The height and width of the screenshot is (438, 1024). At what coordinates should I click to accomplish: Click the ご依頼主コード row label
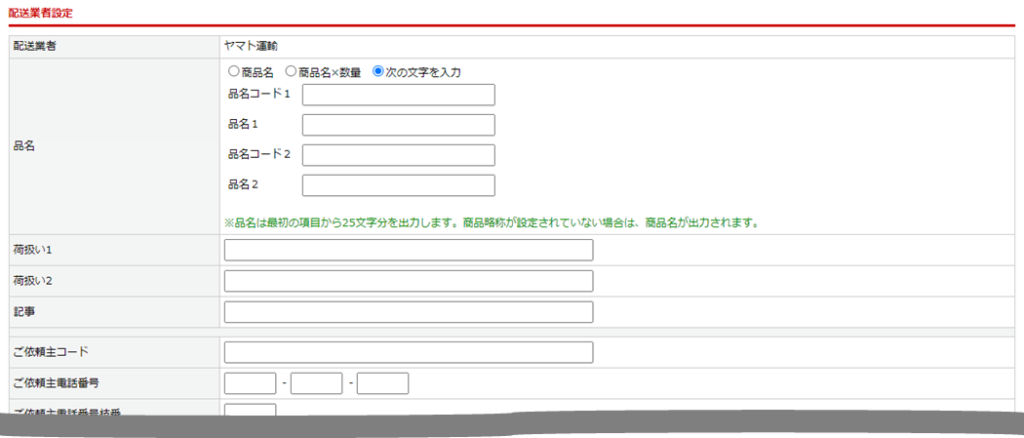coord(51,352)
